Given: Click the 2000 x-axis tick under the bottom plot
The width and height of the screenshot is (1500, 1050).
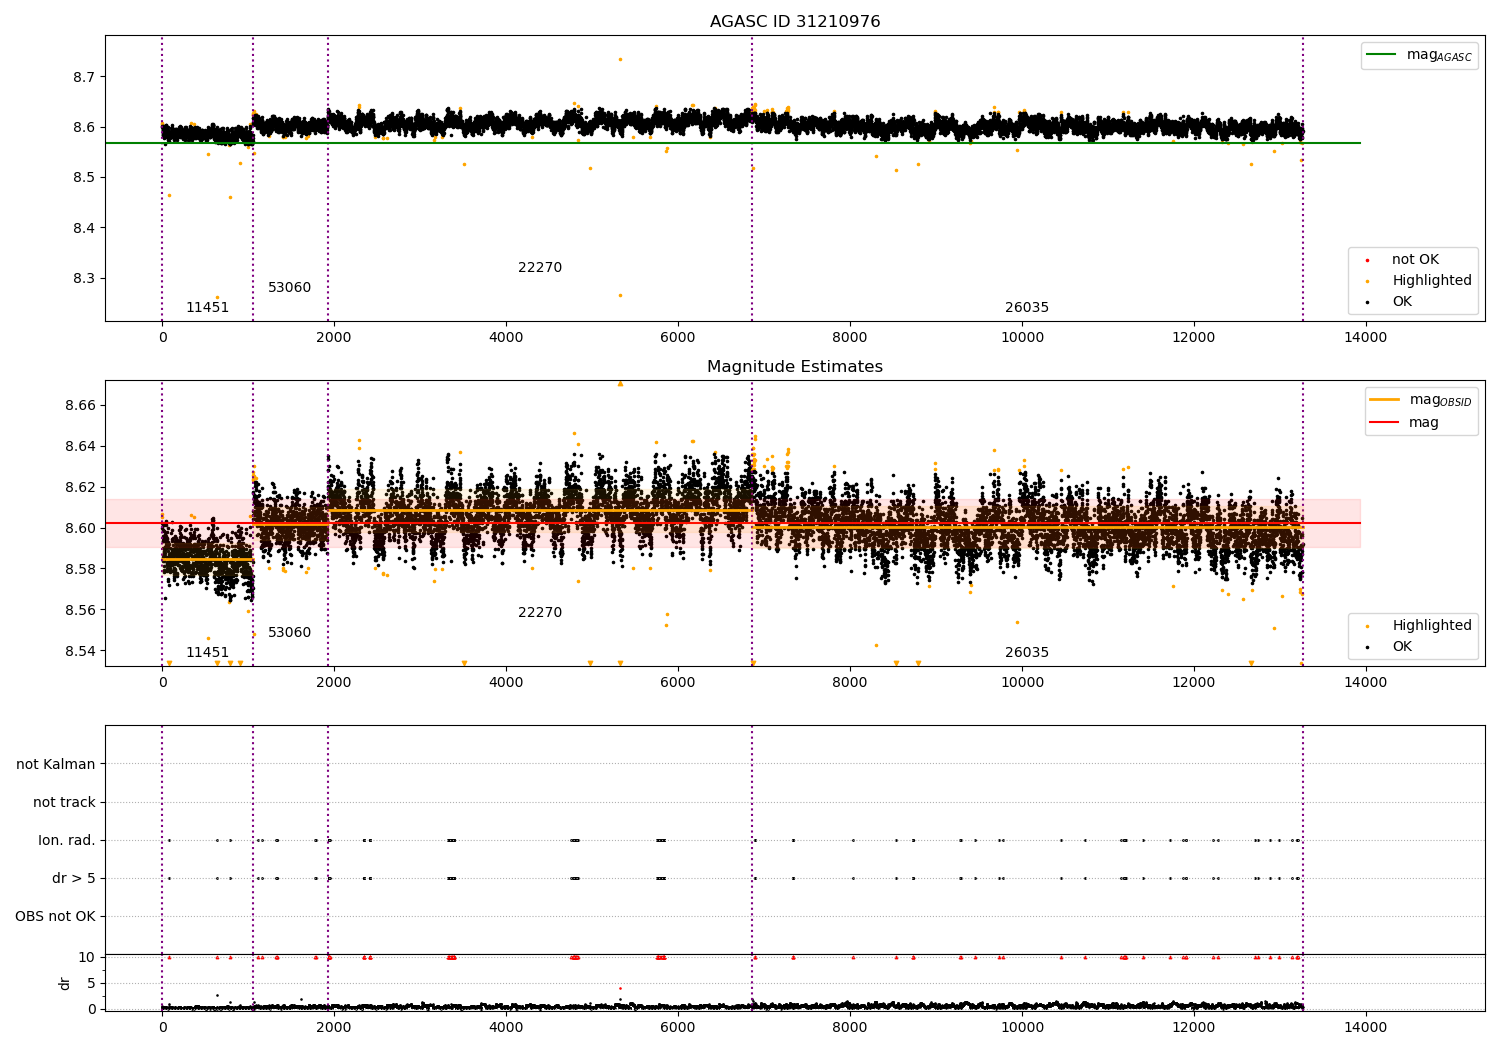Looking at the screenshot, I should (334, 1027).
